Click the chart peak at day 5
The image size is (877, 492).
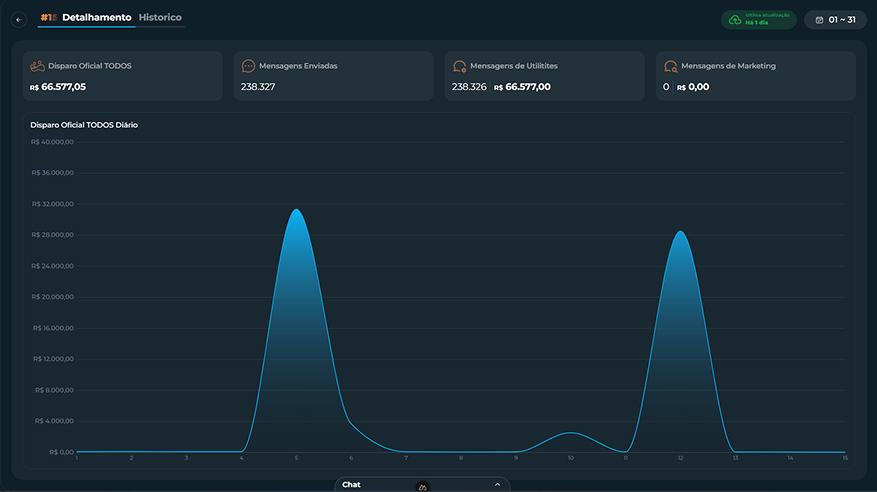tap(296, 210)
